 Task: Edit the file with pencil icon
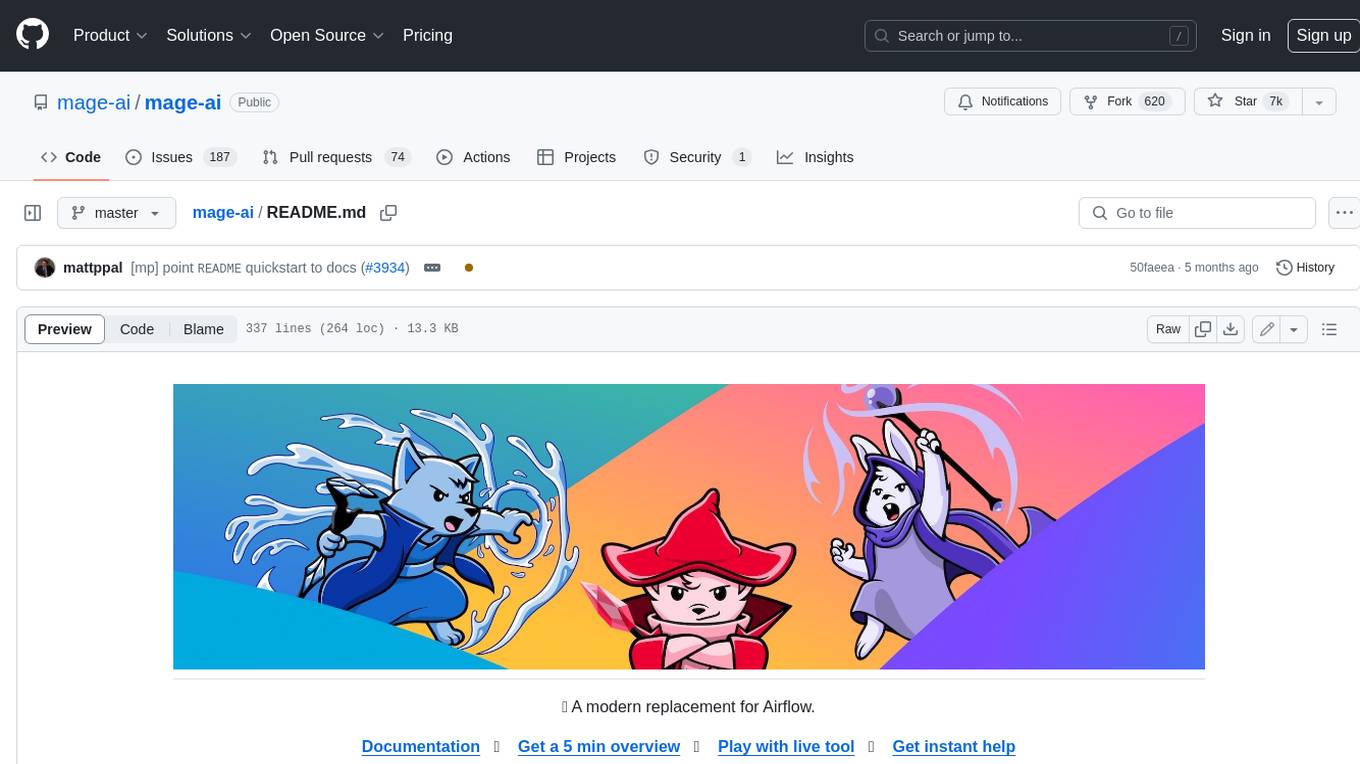click(x=1267, y=329)
